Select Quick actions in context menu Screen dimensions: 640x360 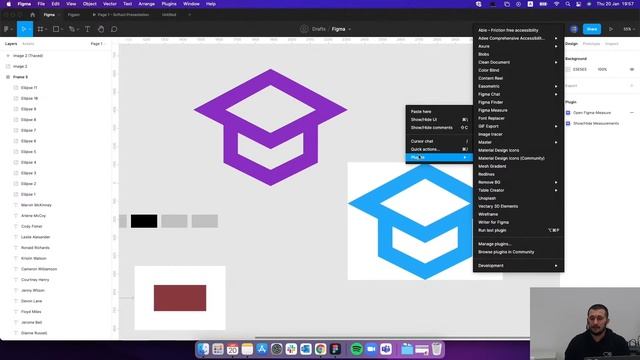coord(439,149)
